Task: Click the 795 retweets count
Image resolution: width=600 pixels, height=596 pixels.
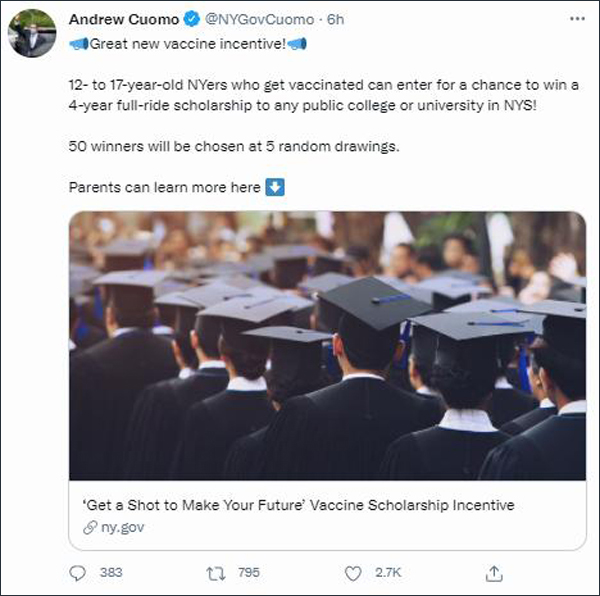Action: pyautogui.click(x=248, y=572)
